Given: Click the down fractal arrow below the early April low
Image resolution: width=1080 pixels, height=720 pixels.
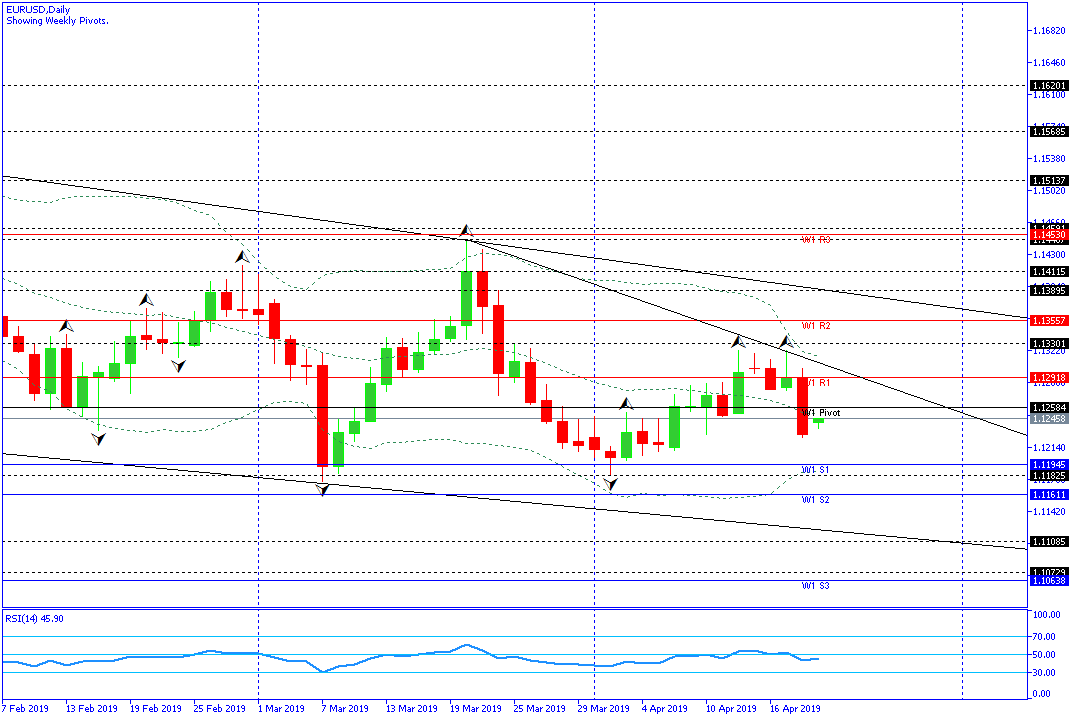Looking at the screenshot, I should [610, 484].
